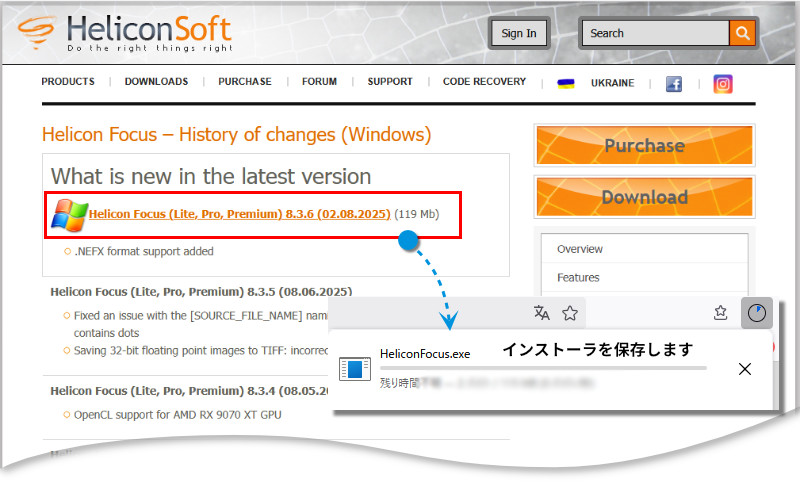Click the Helicon Focus 8.3.4 version heading
This screenshot has height=483, width=800.
(189, 391)
